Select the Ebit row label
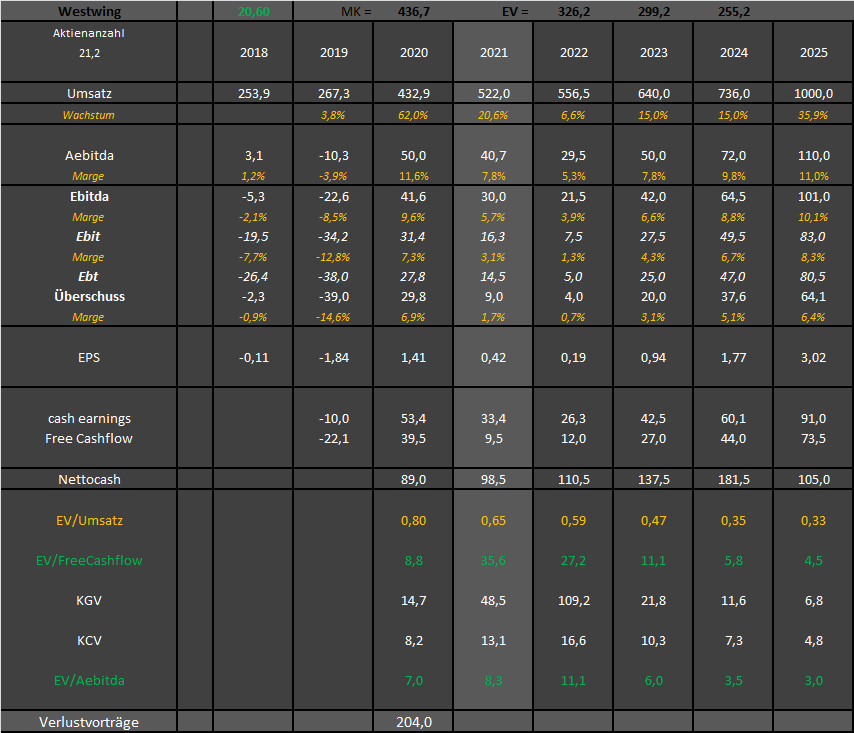This screenshot has width=854, height=733. pyautogui.click(x=89, y=236)
